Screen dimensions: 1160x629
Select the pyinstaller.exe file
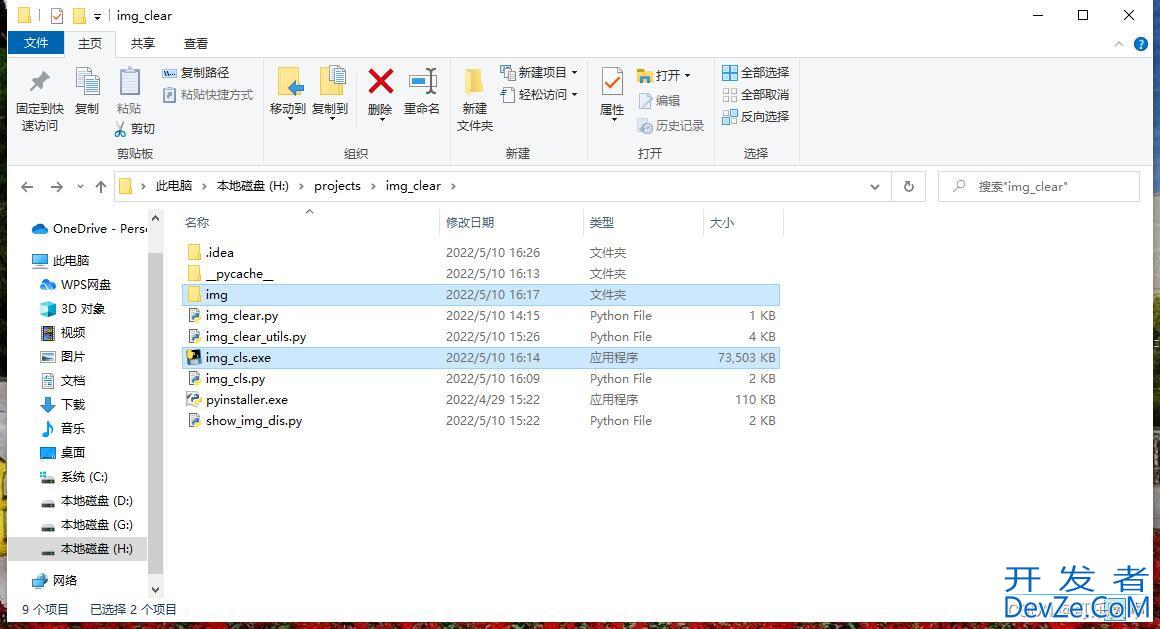tap(480, 400)
